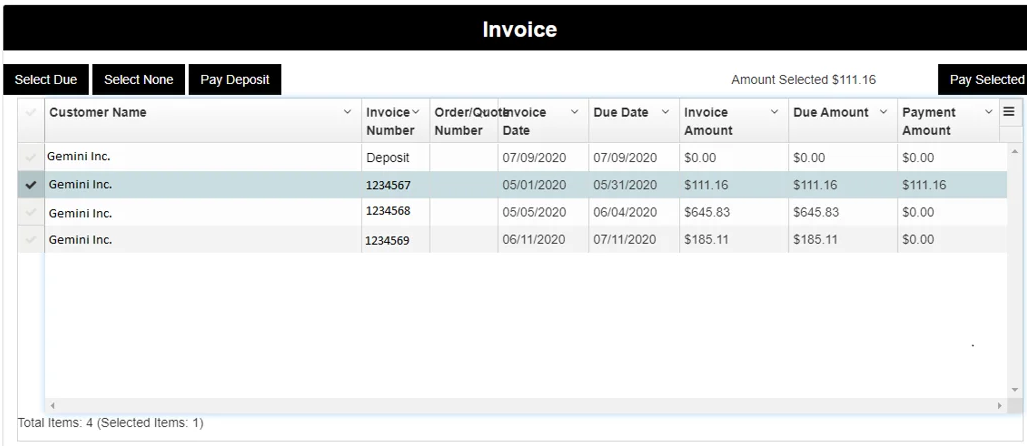Open Customer Name column dropdown arrow
The height and width of the screenshot is (446, 1027).
pyautogui.click(x=347, y=112)
